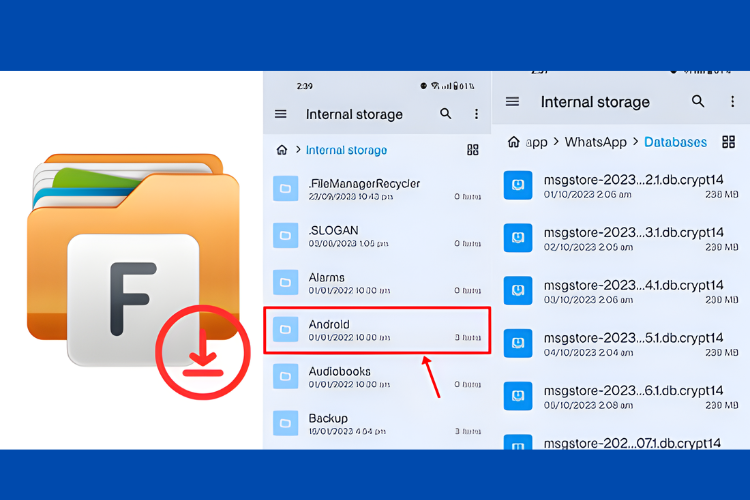Open three-dot overflow menu in right screen

pos(732,101)
